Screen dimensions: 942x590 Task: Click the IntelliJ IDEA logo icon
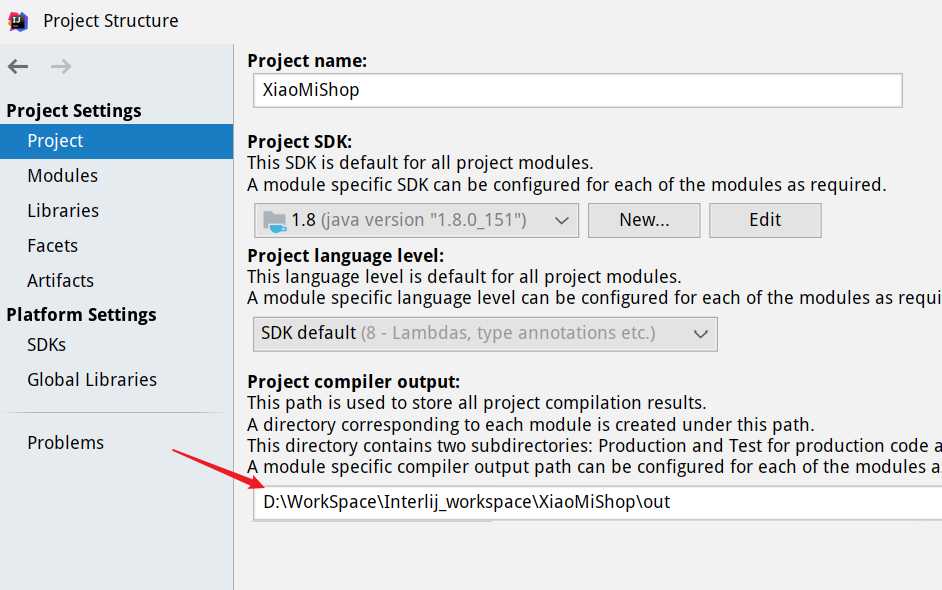pos(18,21)
